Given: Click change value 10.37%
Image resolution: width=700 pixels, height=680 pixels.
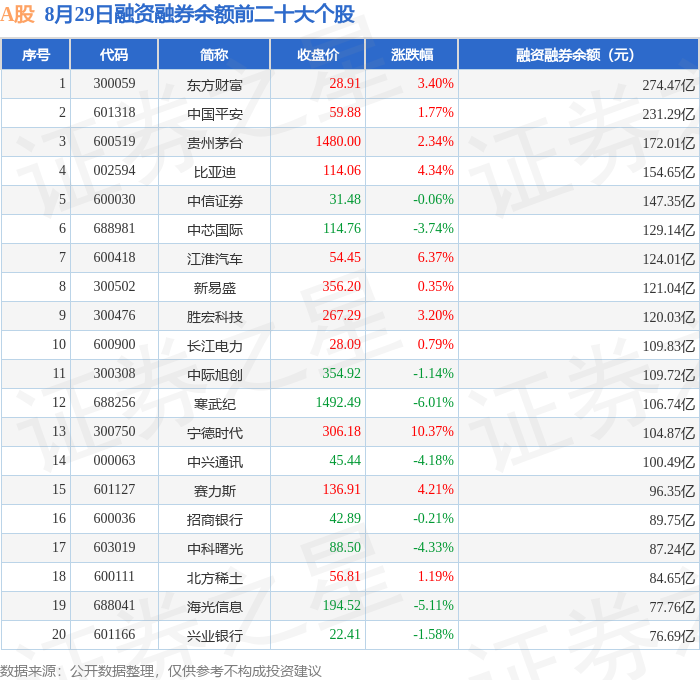Looking at the screenshot, I should [432, 431].
